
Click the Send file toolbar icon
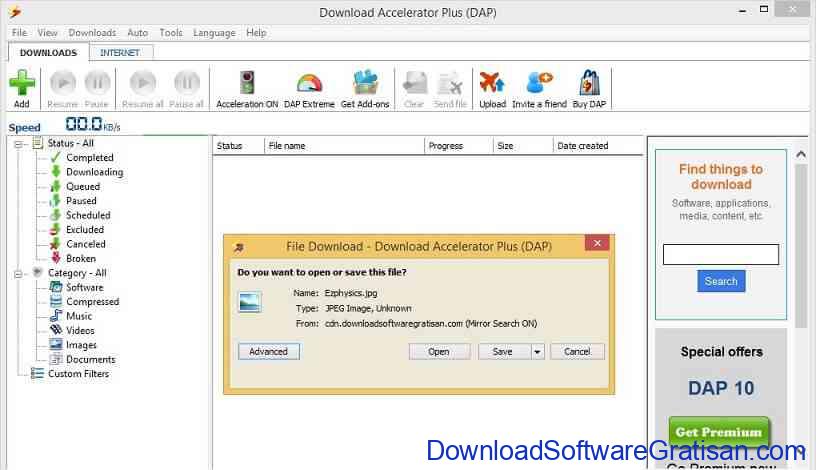click(x=450, y=83)
